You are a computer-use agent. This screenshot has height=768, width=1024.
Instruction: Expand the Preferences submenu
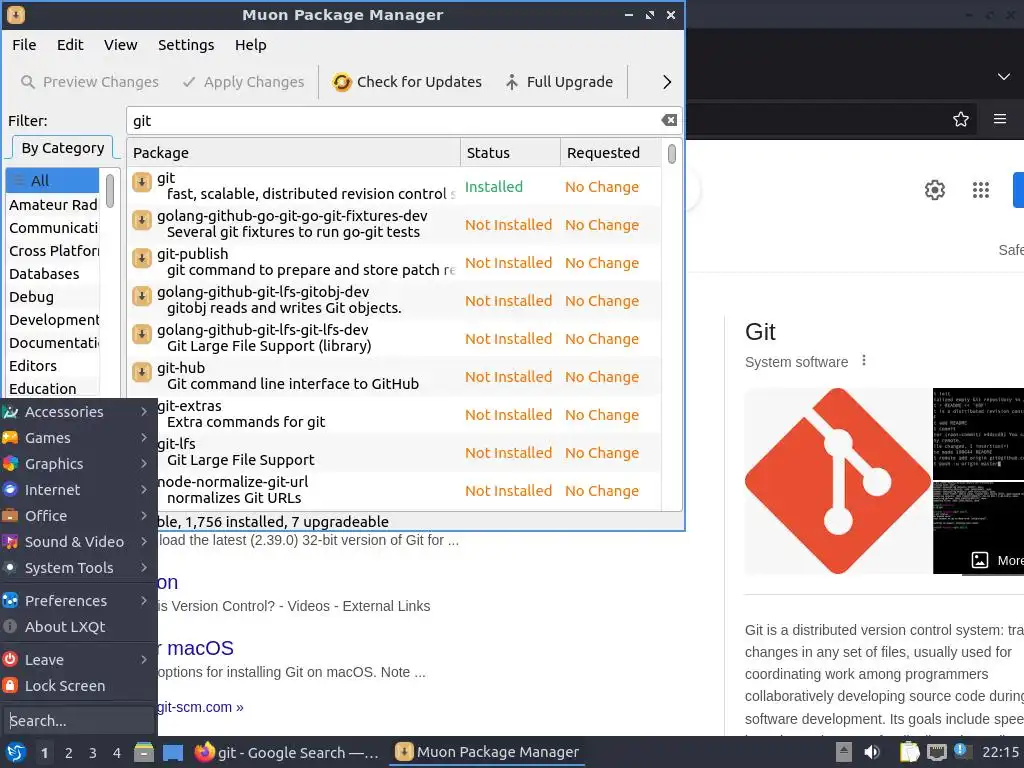(77, 601)
